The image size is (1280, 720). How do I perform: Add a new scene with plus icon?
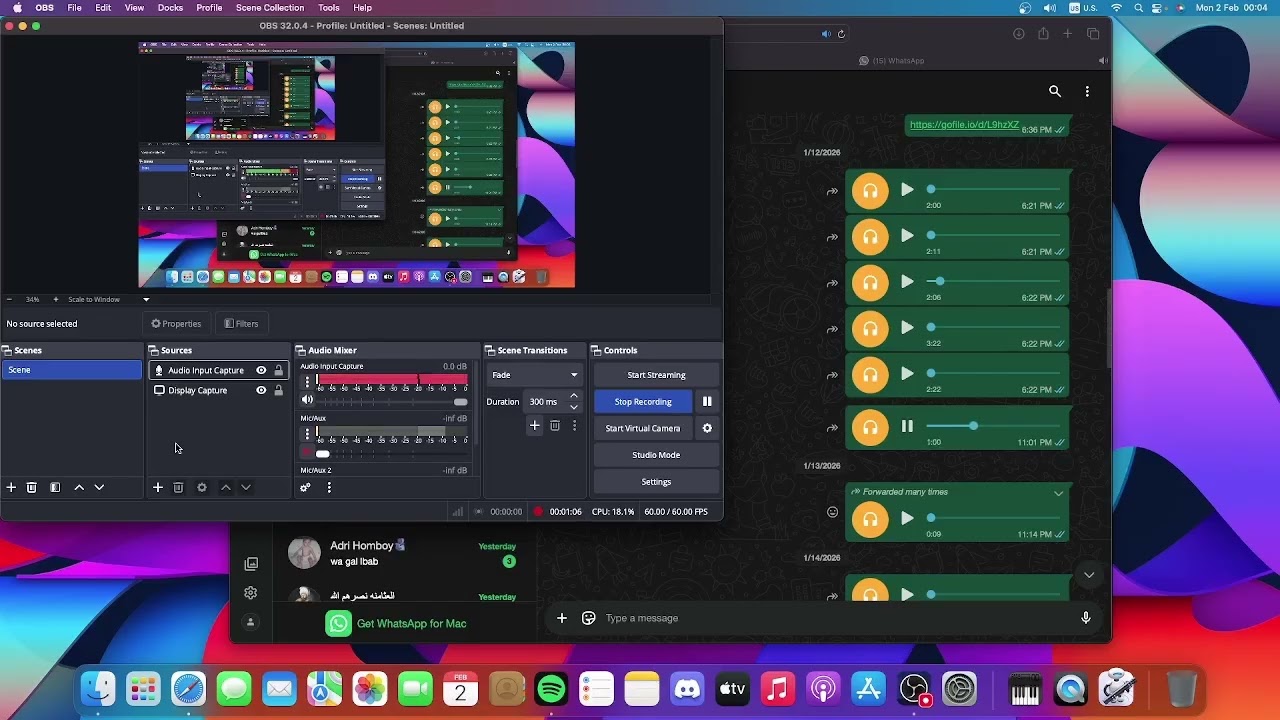[x=11, y=487]
